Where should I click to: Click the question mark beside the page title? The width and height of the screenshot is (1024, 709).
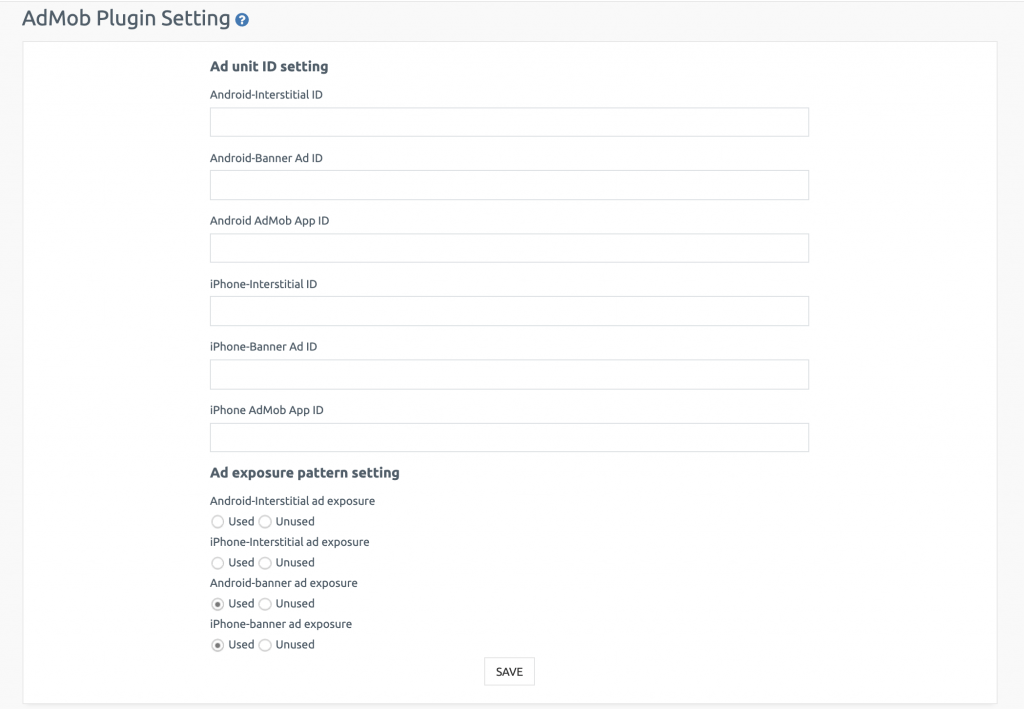[x=244, y=18]
